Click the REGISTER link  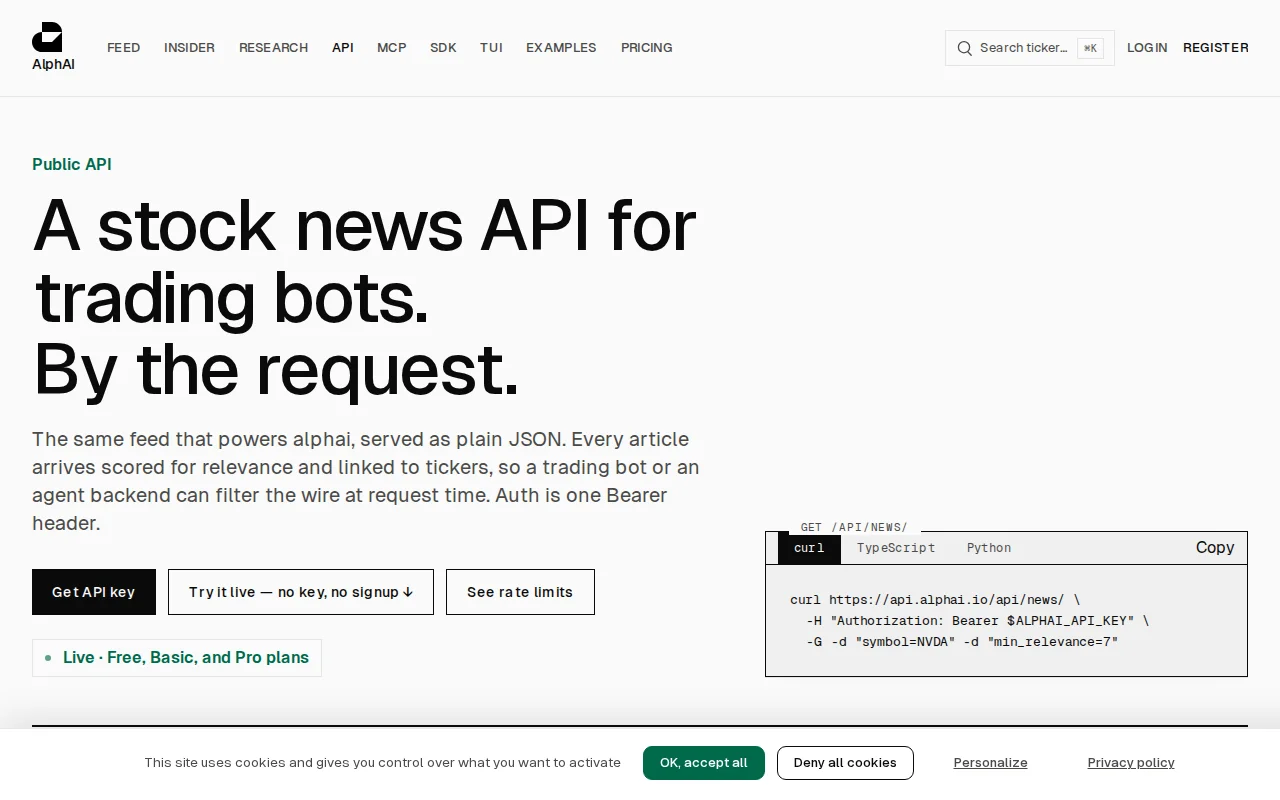point(1215,48)
